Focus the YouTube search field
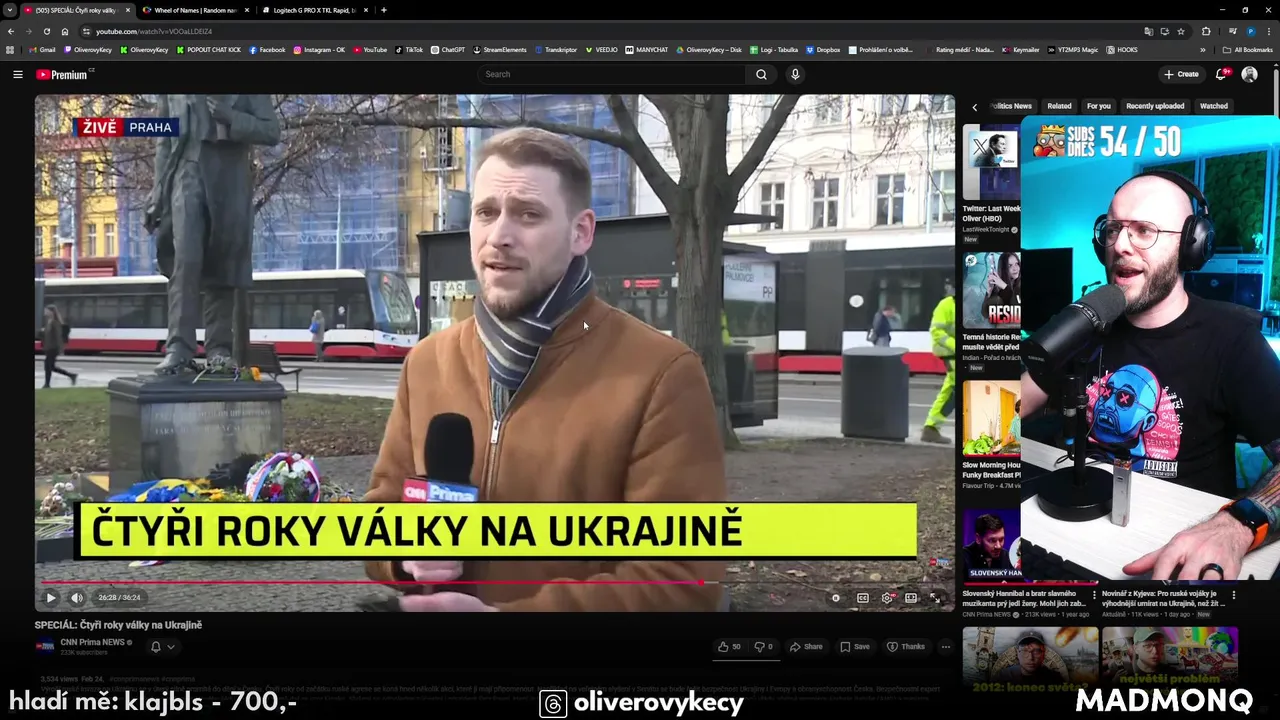Image resolution: width=1280 pixels, height=720 pixels. [x=611, y=74]
